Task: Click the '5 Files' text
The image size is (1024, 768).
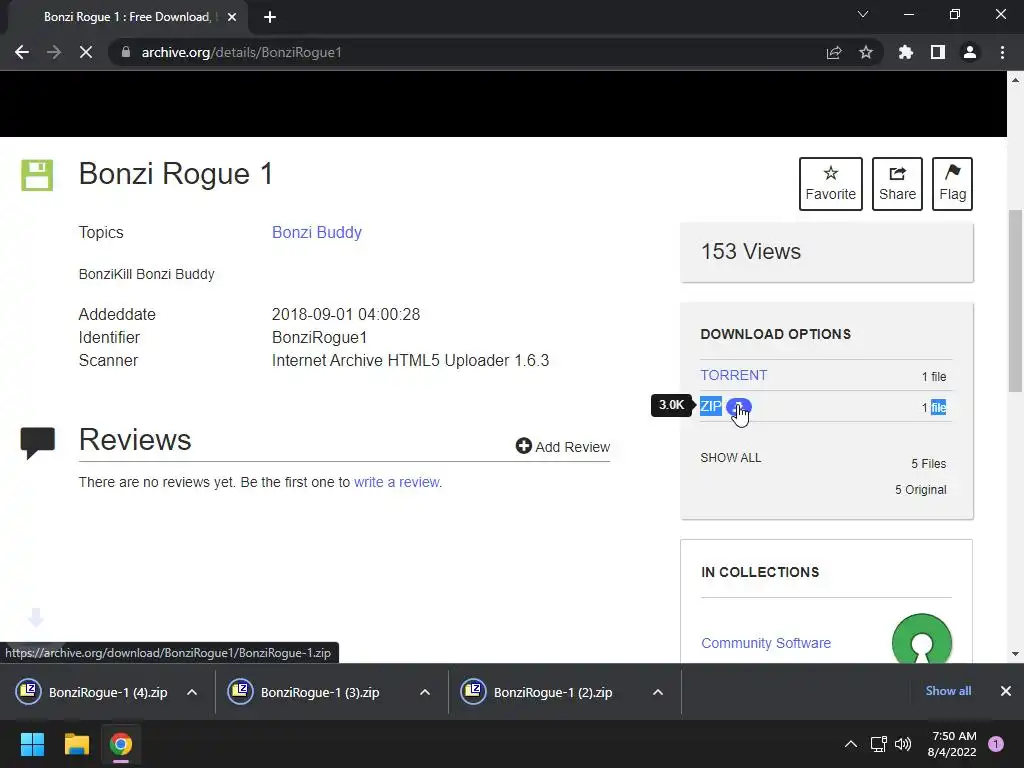Action: [929, 464]
